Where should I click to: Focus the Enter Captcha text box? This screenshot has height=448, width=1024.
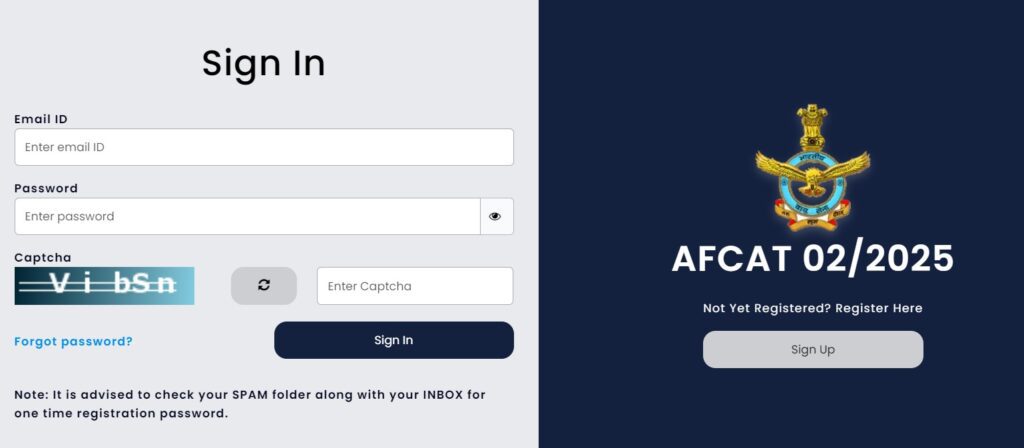pos(415,285)
